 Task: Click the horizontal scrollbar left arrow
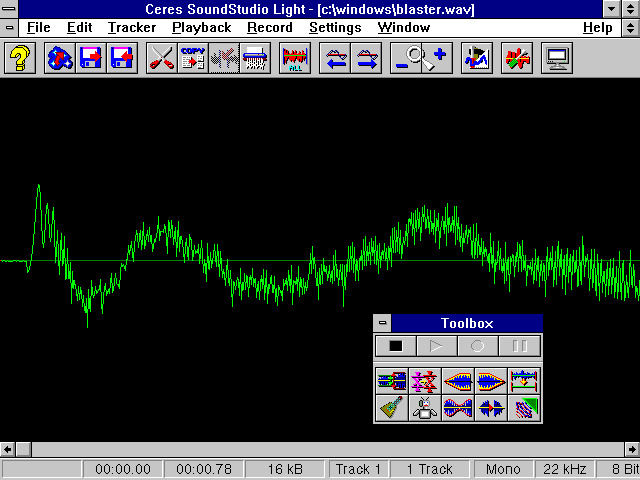coord(8,449)
